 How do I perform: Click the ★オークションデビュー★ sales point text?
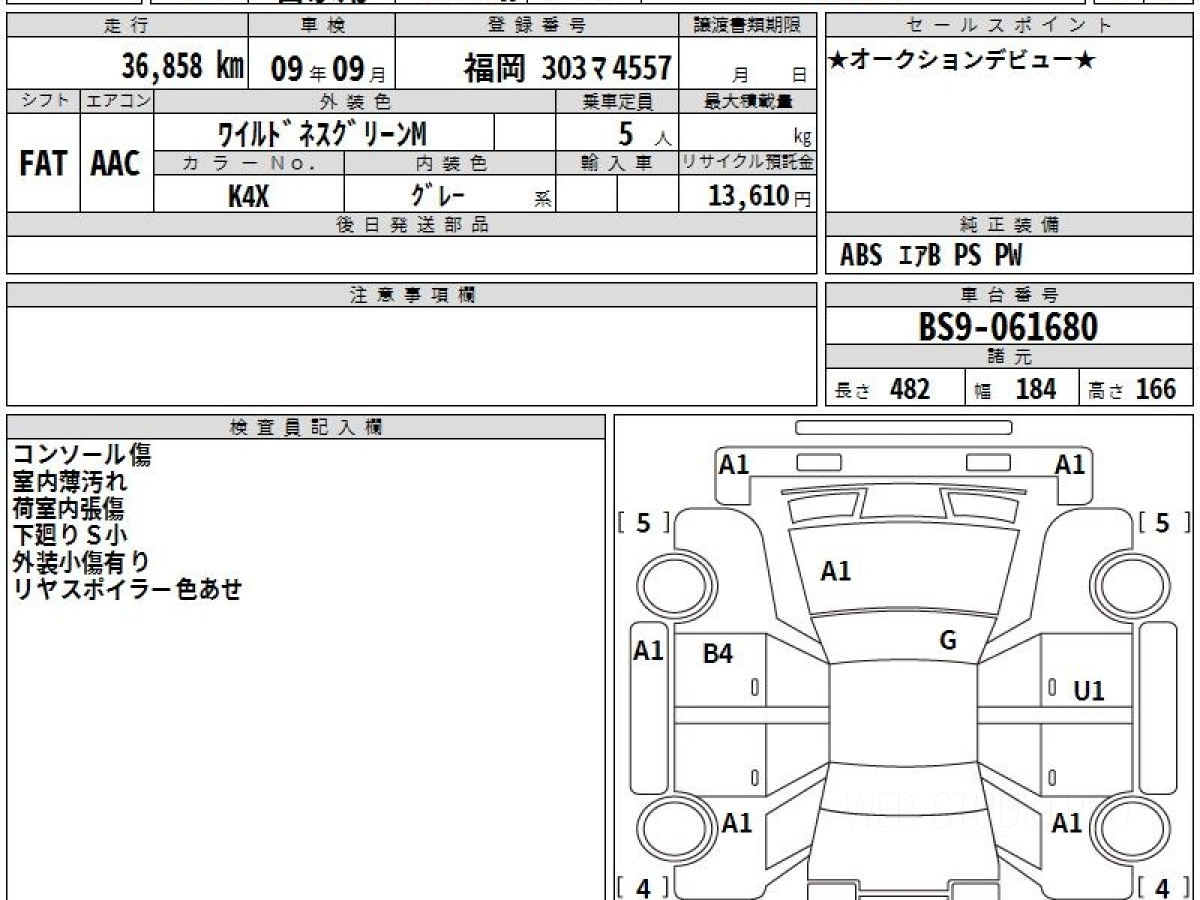click(962, 62)
